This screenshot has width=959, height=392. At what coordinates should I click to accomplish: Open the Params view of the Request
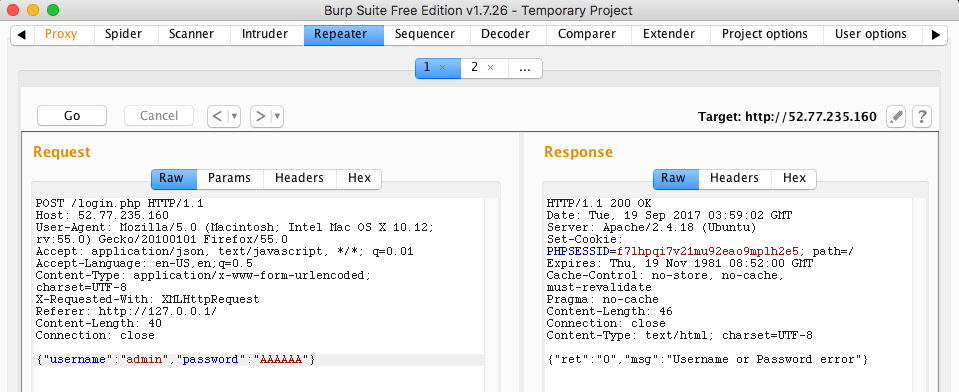tap(229, 178)
